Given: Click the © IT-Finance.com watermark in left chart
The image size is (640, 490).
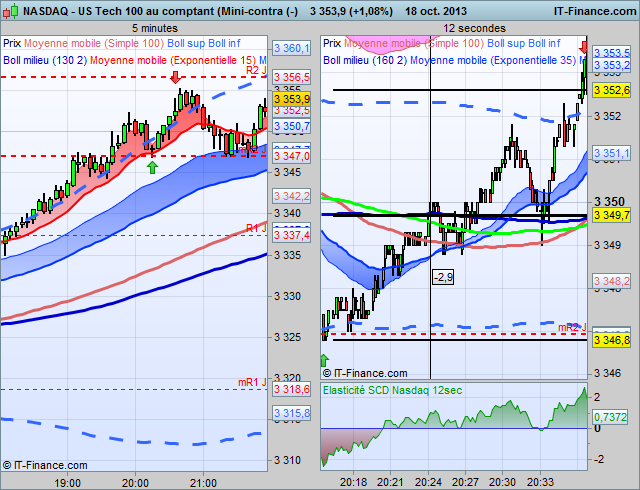Looking at the screenshot, I should point(45,465).
